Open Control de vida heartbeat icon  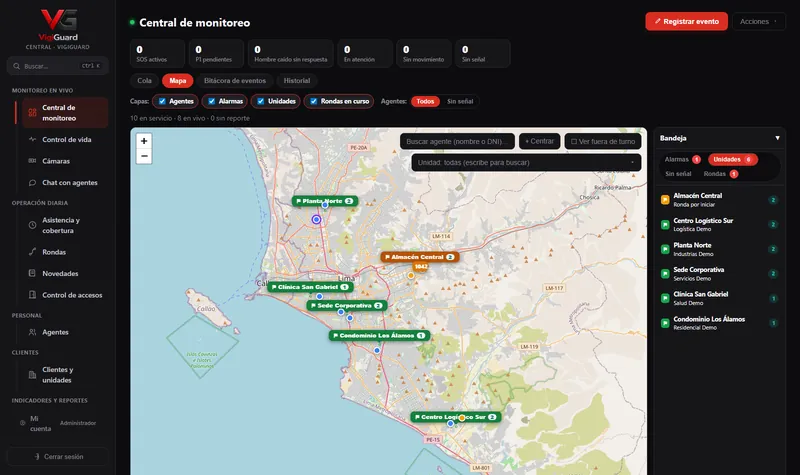click(x=32, y=139)
